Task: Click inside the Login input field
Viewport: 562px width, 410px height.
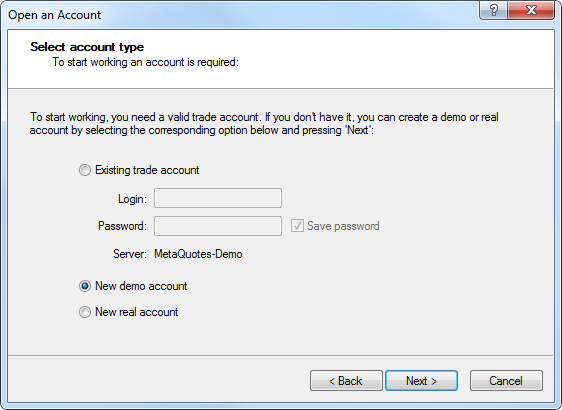Action: [218, 198]
